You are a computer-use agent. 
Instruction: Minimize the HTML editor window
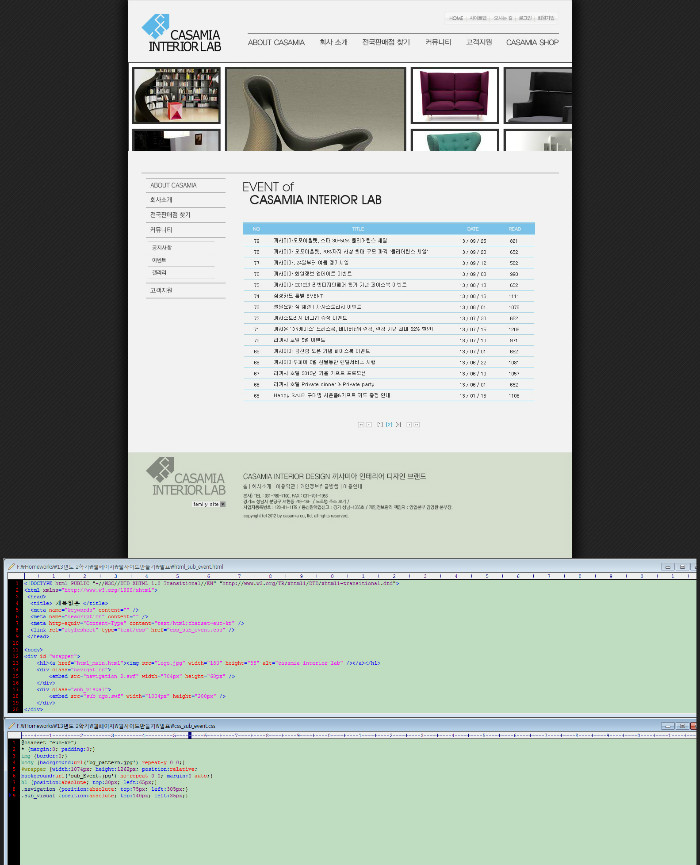667,566
